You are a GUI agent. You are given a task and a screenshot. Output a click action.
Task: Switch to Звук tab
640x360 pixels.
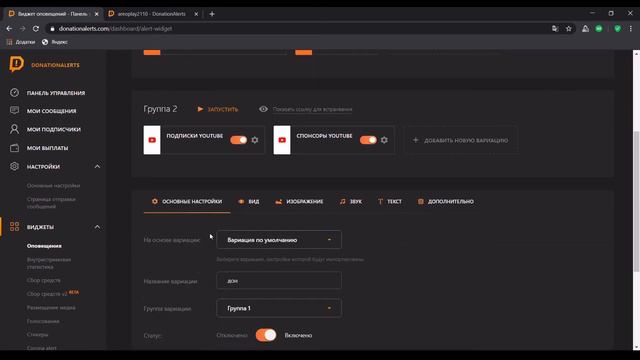click(x=351, y=201)
